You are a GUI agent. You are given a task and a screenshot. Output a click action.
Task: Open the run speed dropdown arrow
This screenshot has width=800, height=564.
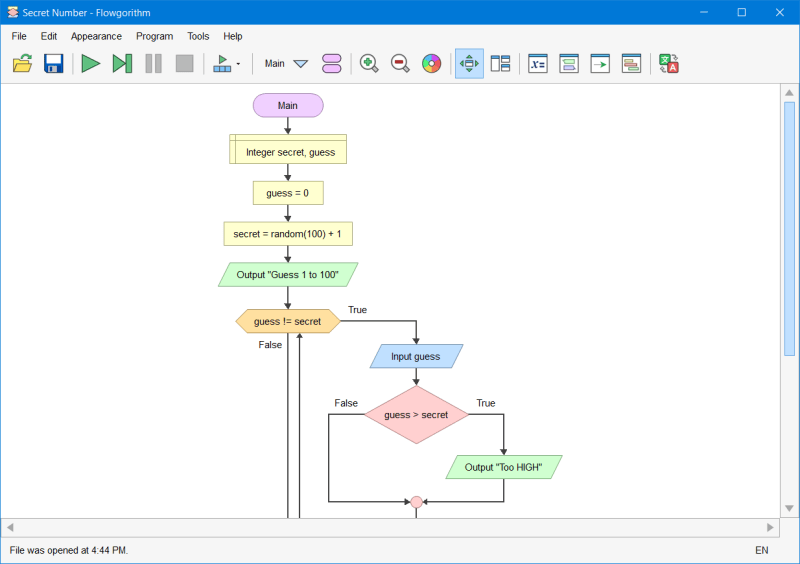(x=238, y=64)
